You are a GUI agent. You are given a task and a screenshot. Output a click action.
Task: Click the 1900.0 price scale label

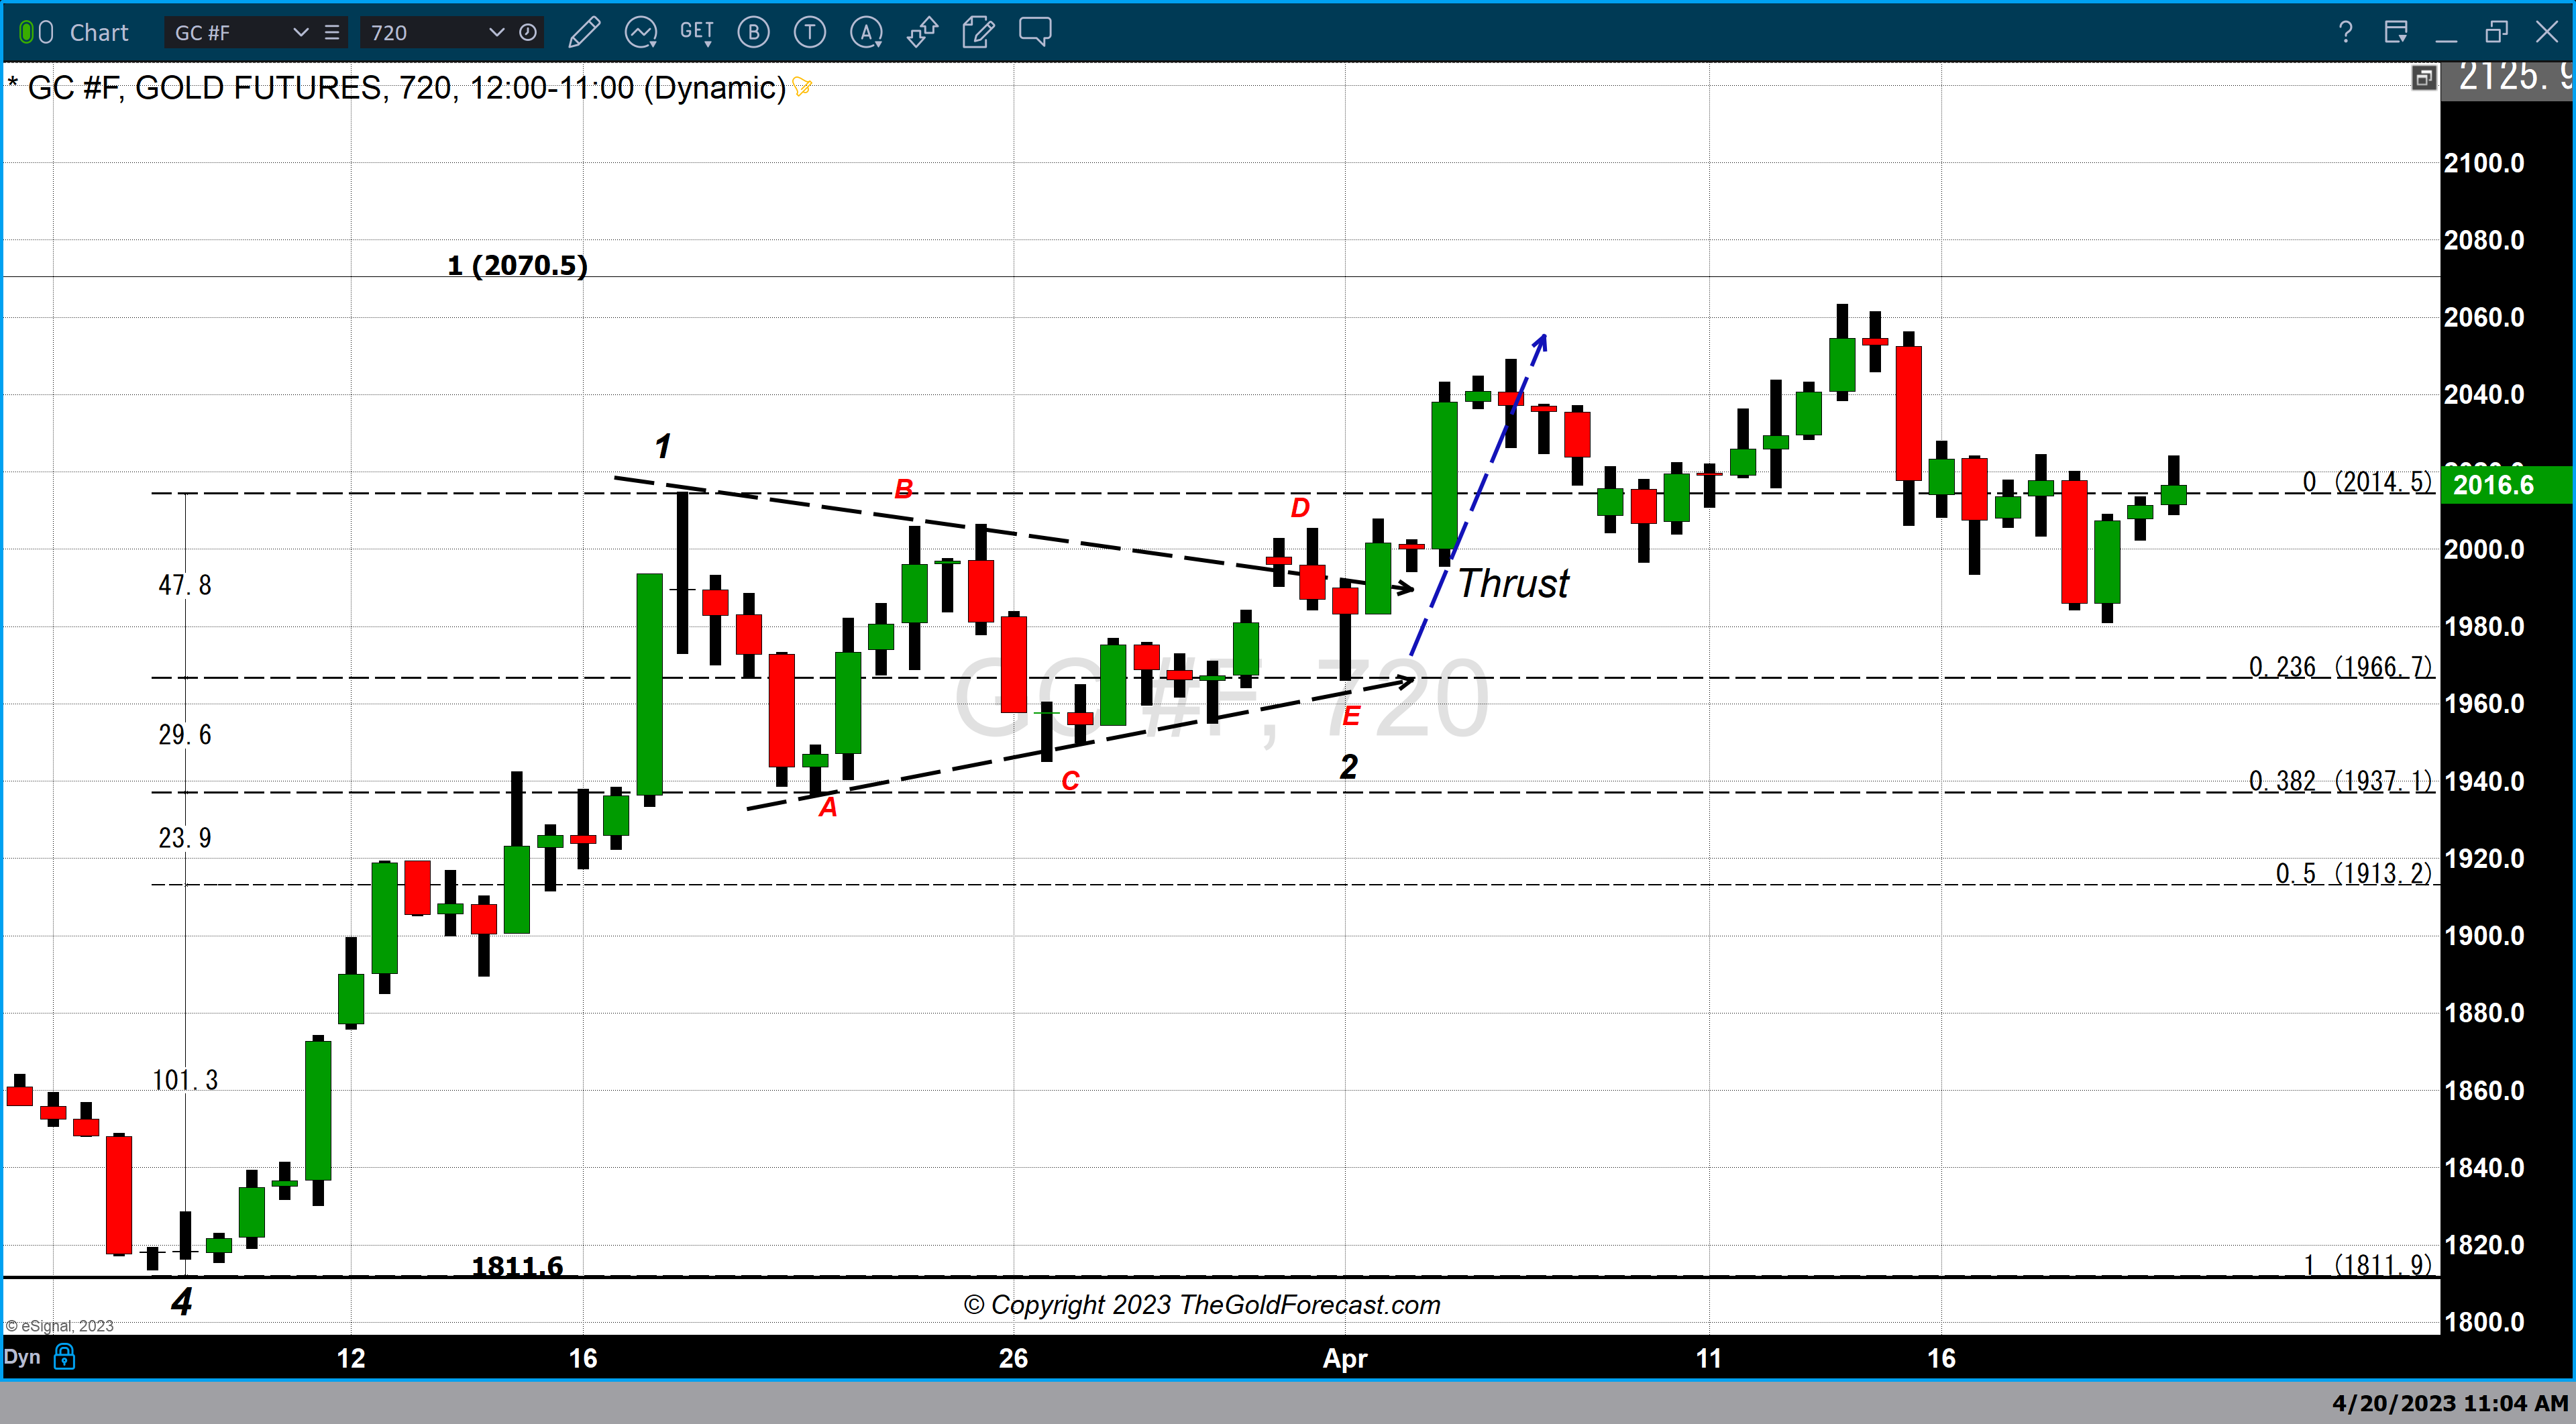(2484, 935)
